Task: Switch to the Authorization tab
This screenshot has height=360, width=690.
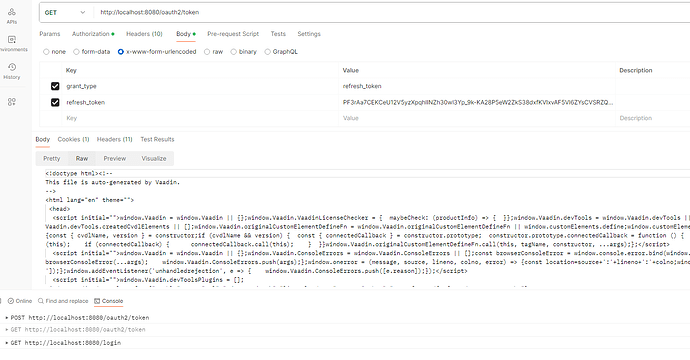Action: [93, 34]
